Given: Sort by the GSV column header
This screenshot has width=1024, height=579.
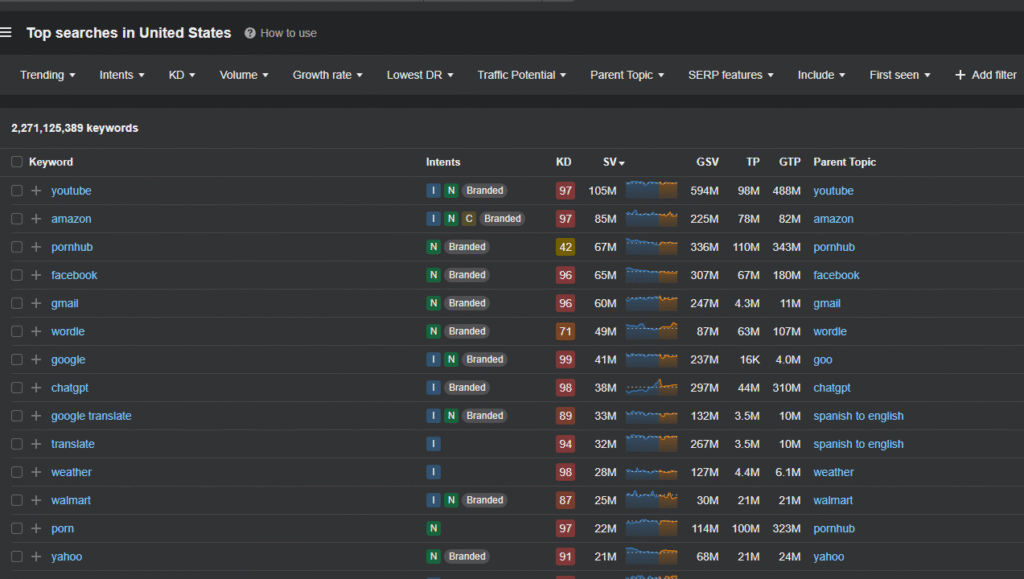Looking at the screenshot, I should pyautogui.click(x=707, y=162).
